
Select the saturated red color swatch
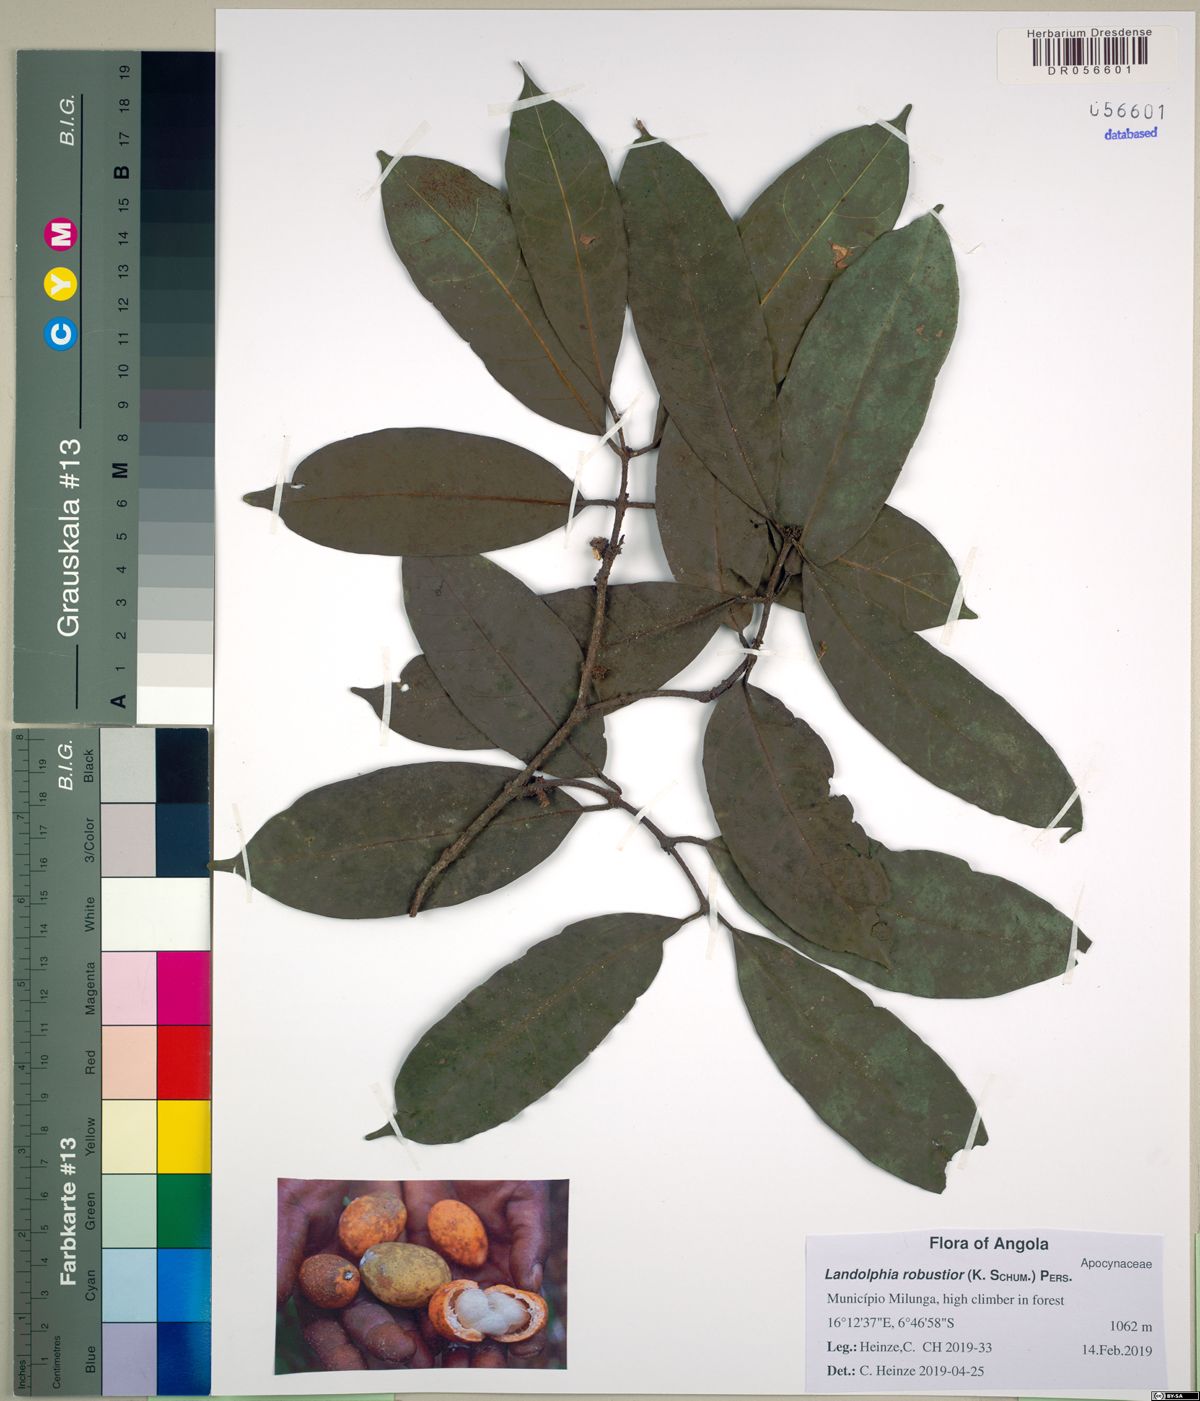183,1062
